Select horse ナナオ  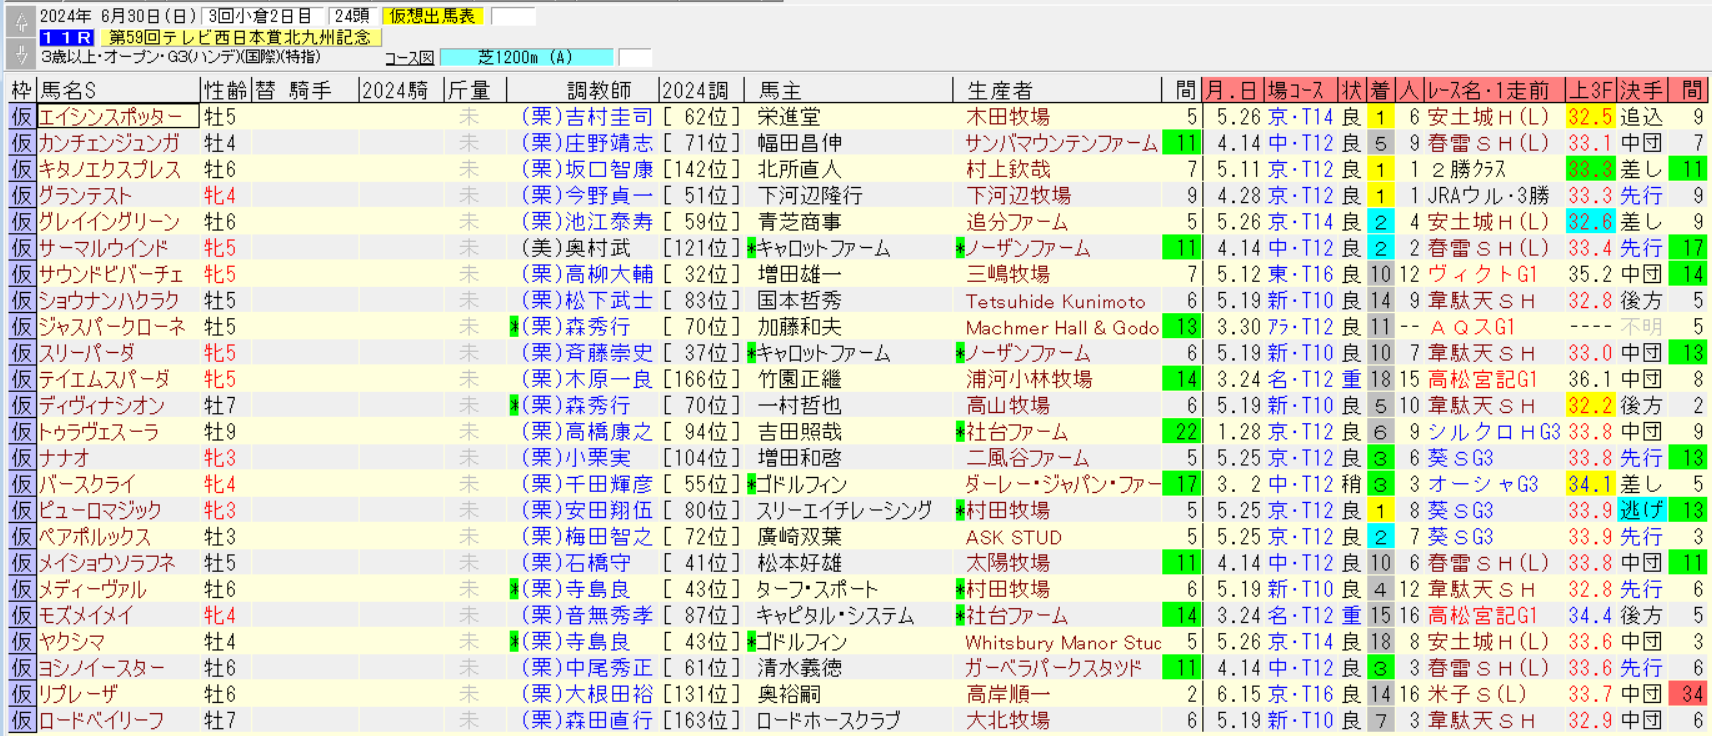64,458
